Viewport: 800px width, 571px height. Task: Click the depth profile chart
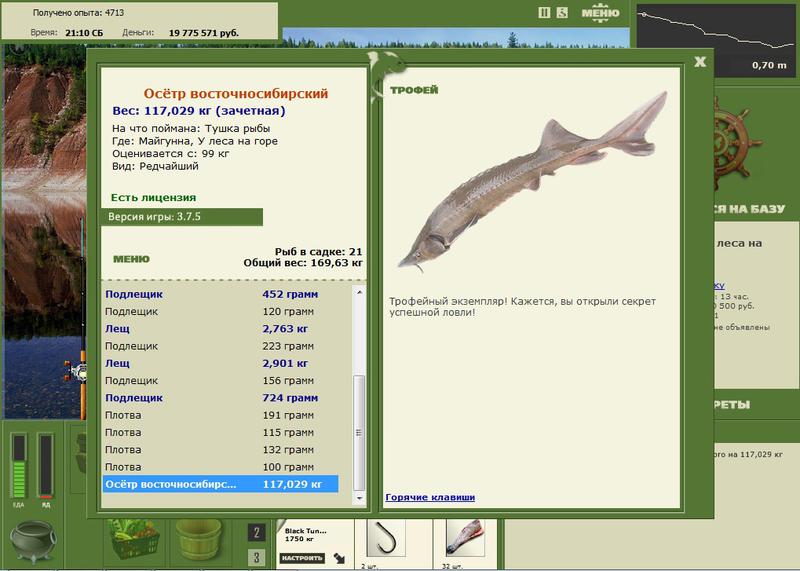716,40
